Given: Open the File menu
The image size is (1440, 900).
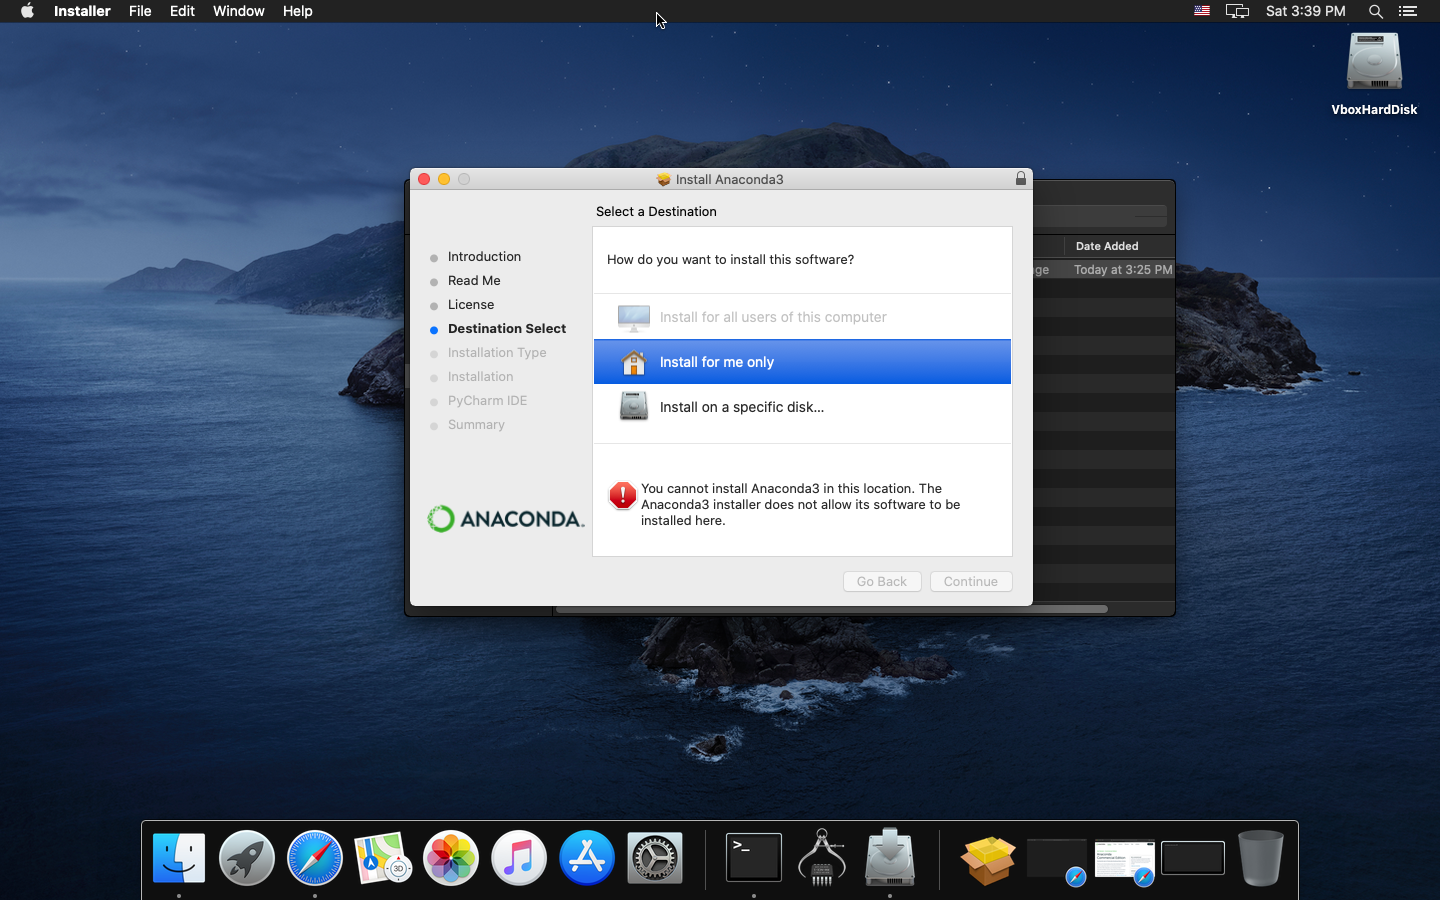Looking at the screenshot, I should click(x=140, y=11).
